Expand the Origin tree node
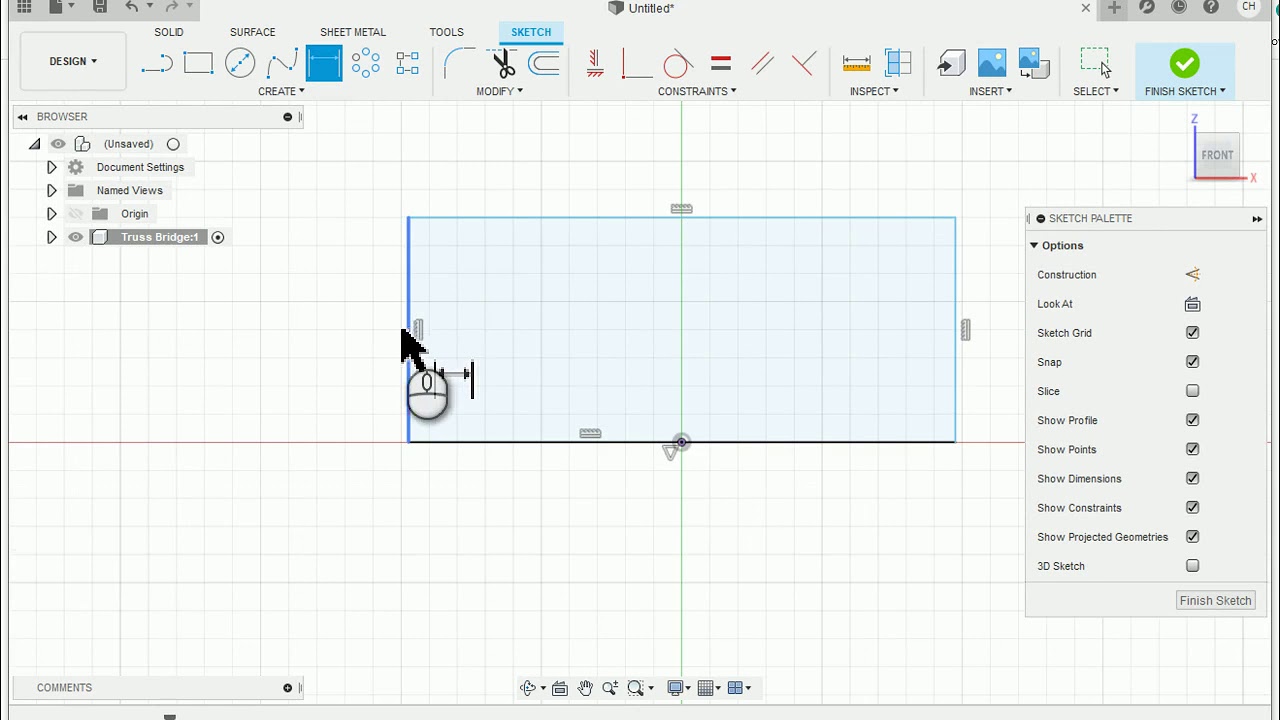 [x=52, y=214]
